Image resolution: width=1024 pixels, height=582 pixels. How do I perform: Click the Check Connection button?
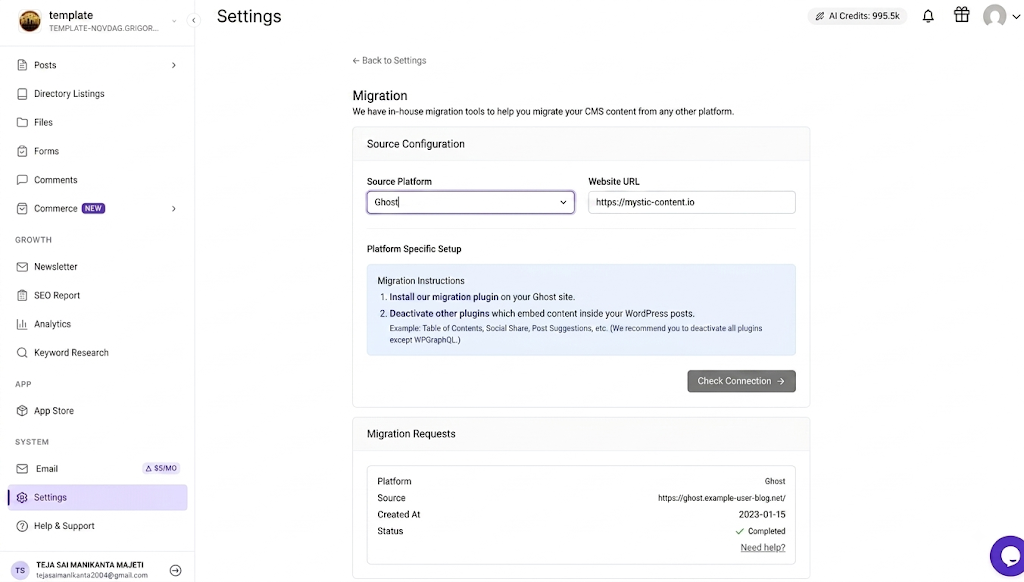741,381
